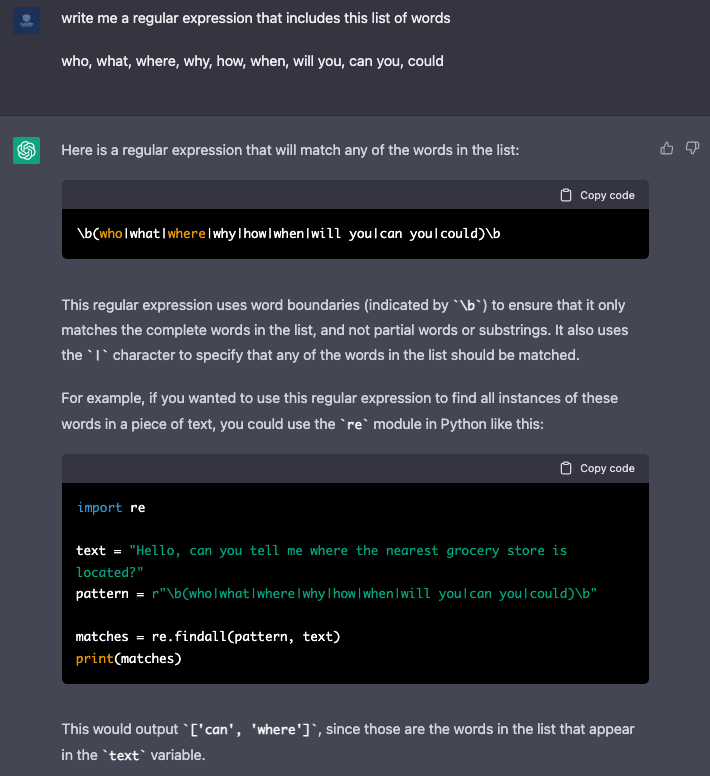Click the 'import re' line
This screenshot has width=710, height=776.
pos(111,508)
